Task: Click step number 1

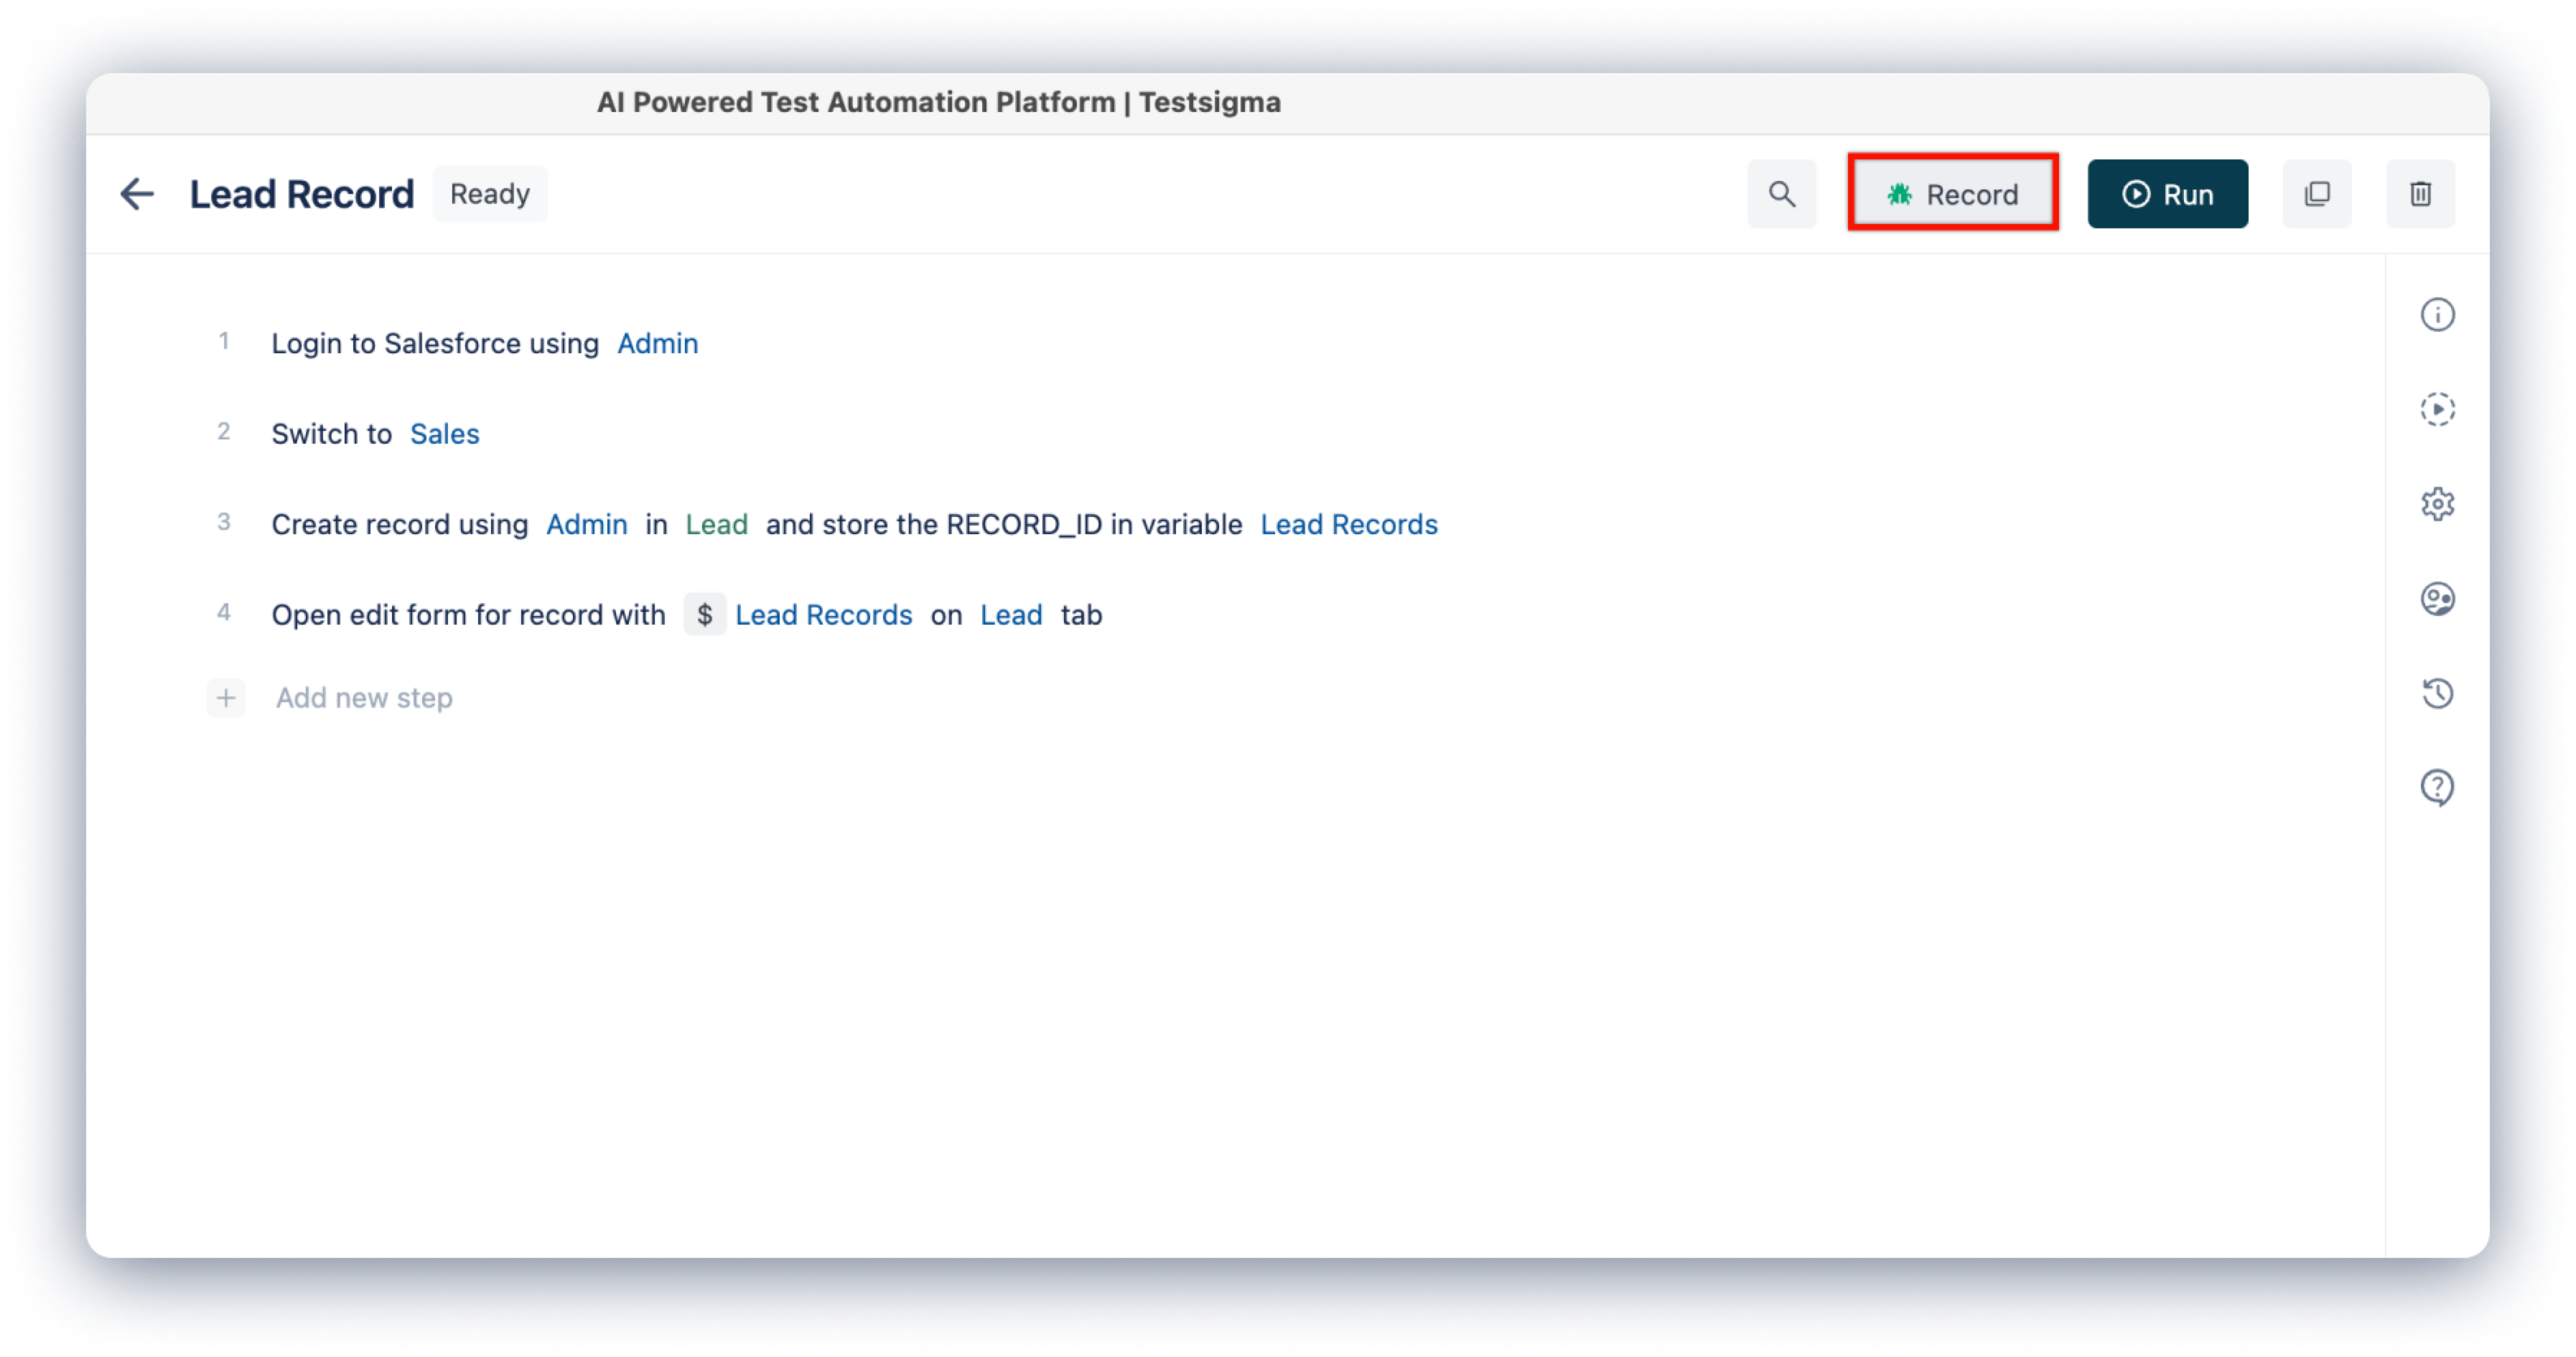Action: coord(224,342)
